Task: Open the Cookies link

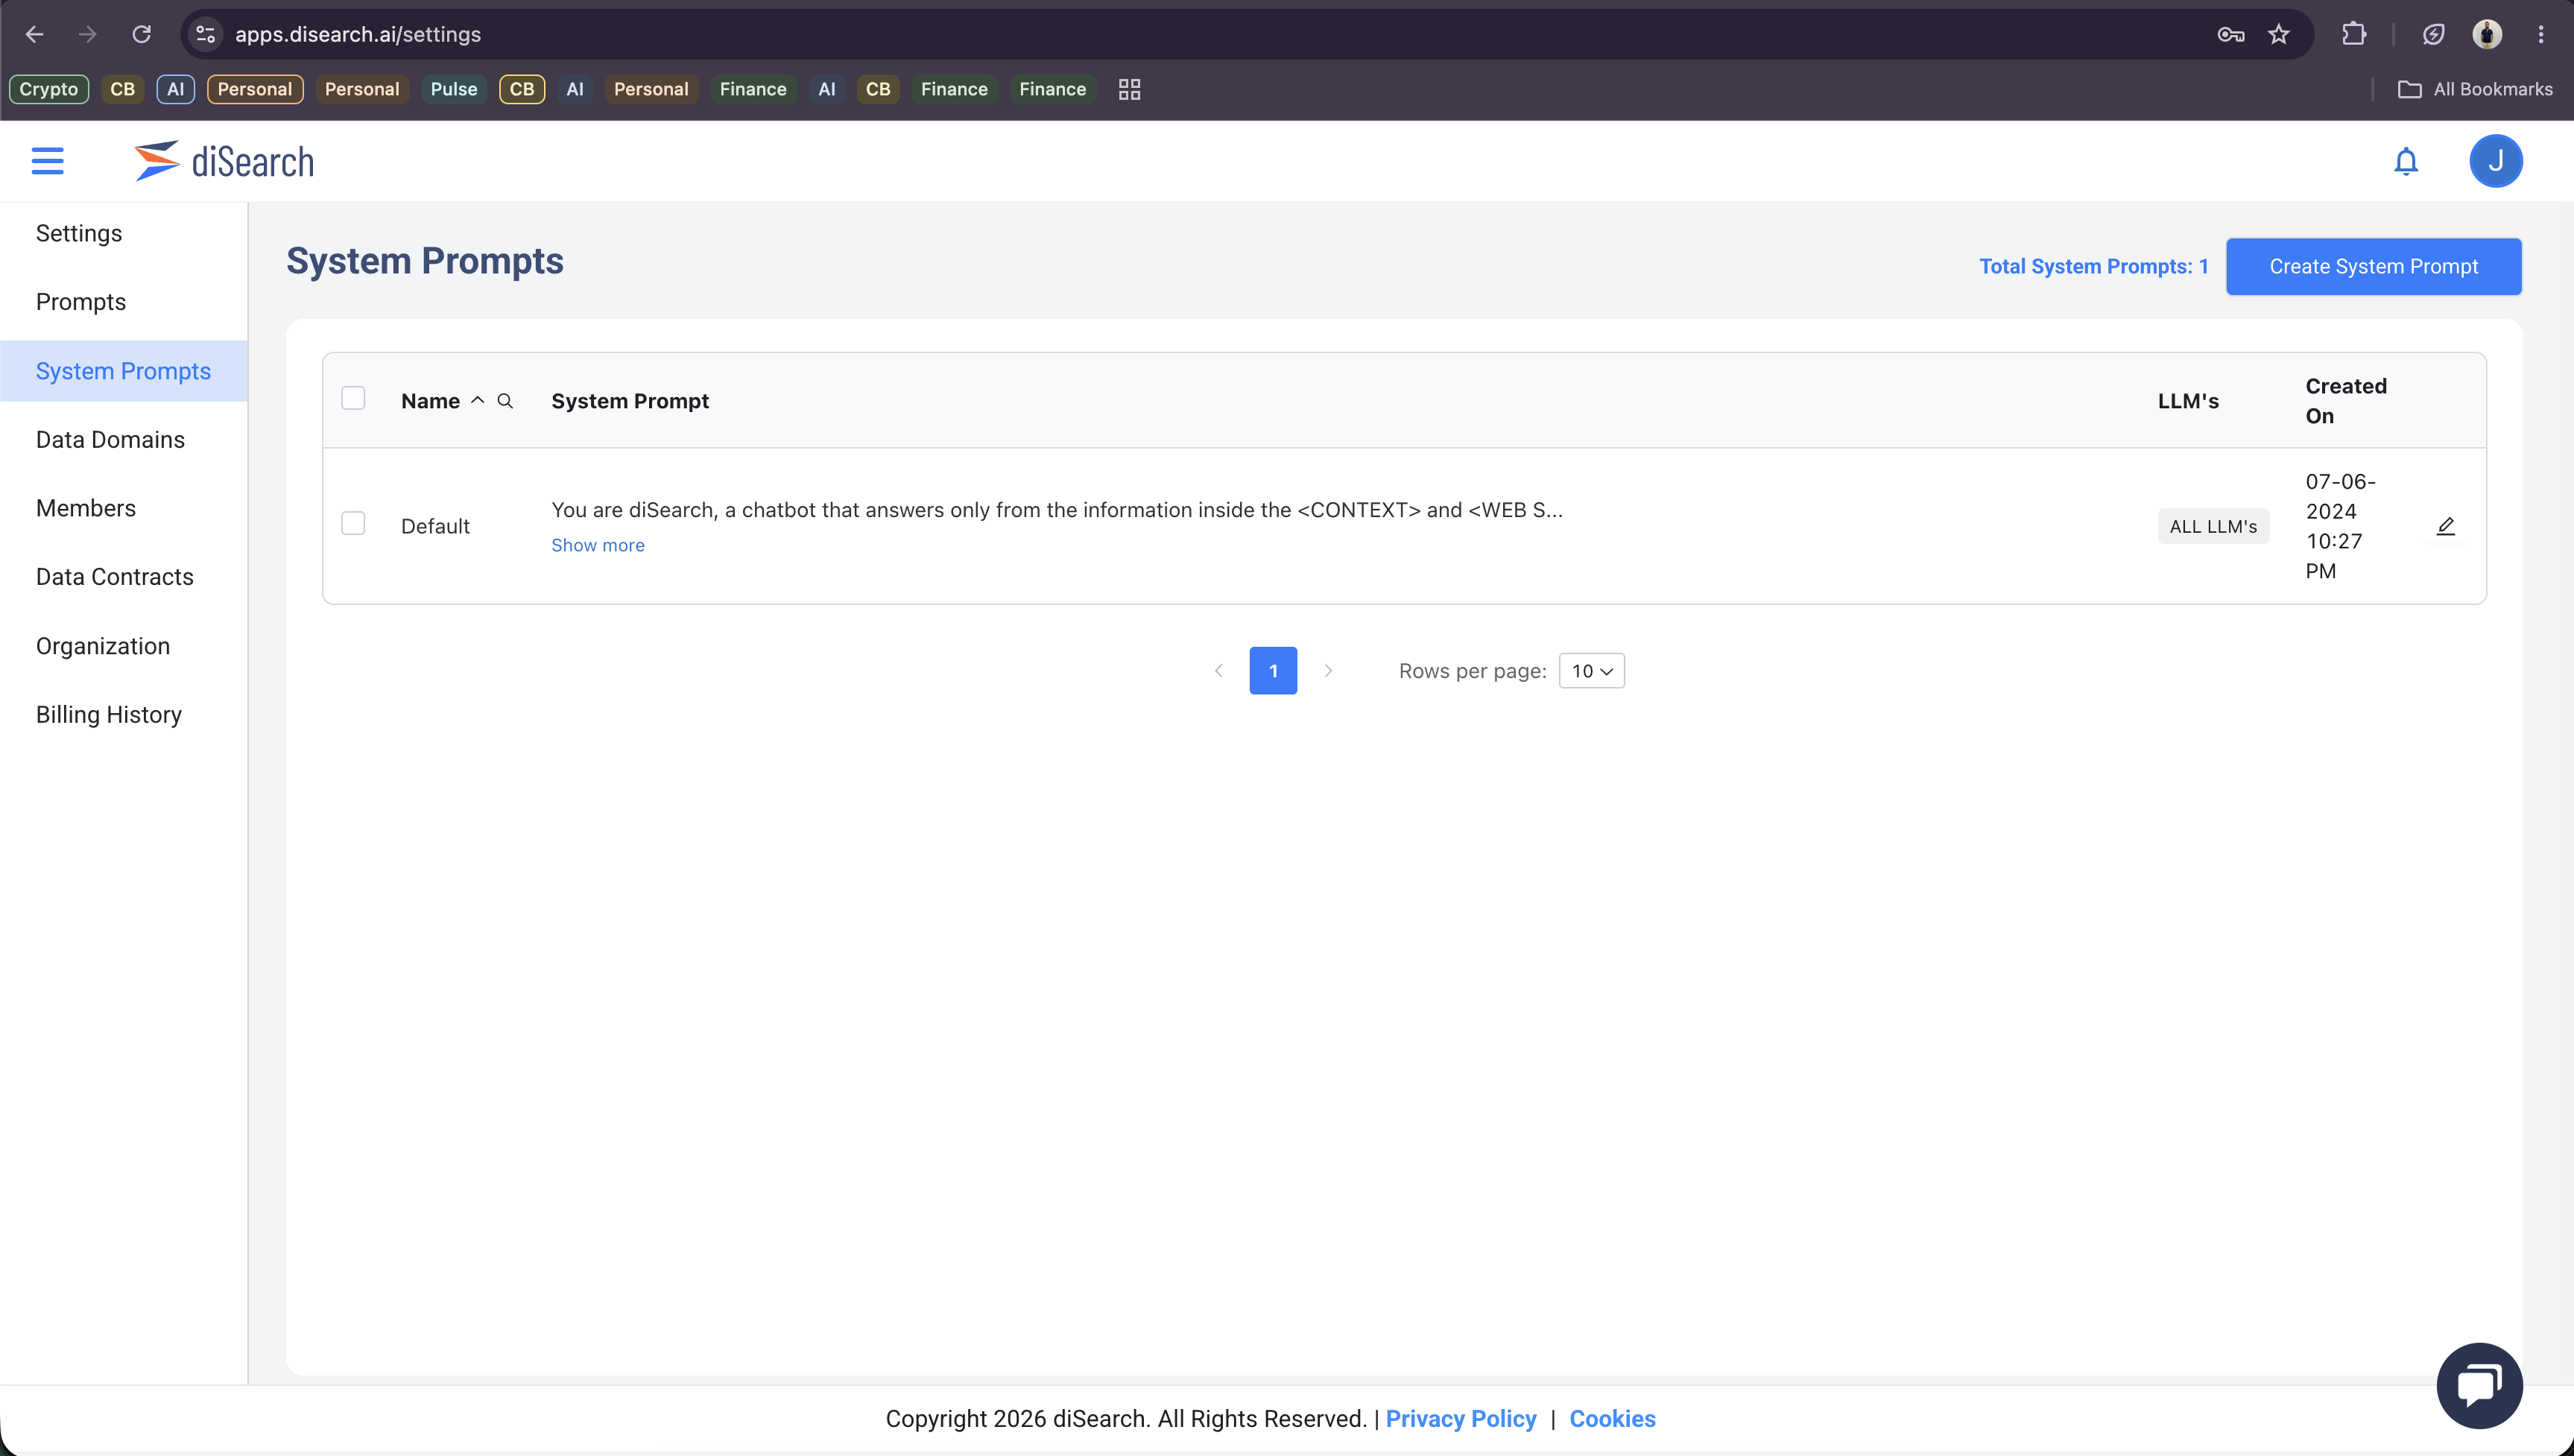Action: coord(1612,1418)
